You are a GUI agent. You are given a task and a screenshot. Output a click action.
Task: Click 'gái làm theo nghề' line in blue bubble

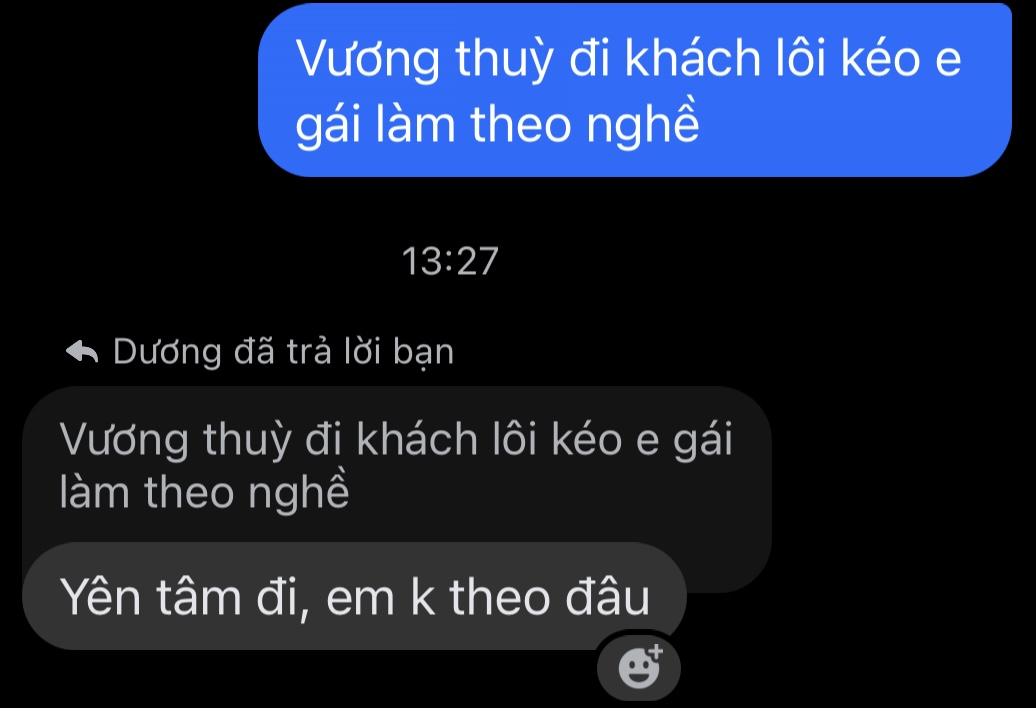coord(497,125)
